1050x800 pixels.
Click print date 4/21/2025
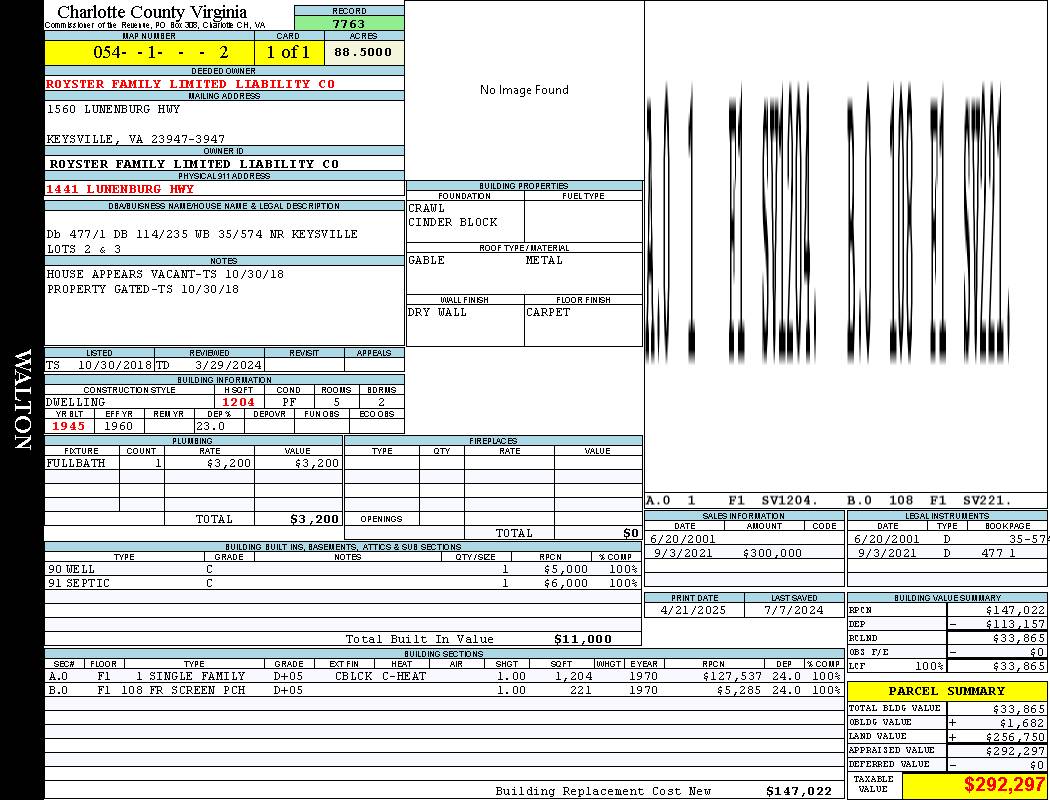tap(692, 611)
